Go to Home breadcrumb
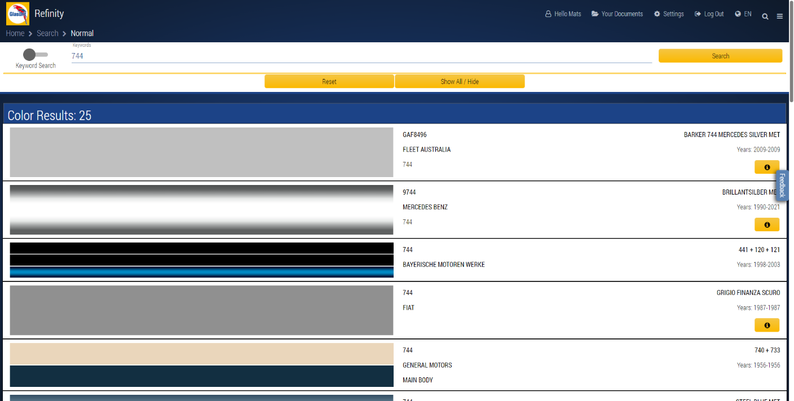The width and height of the screenshot is (794, 401). click(15, 33)
